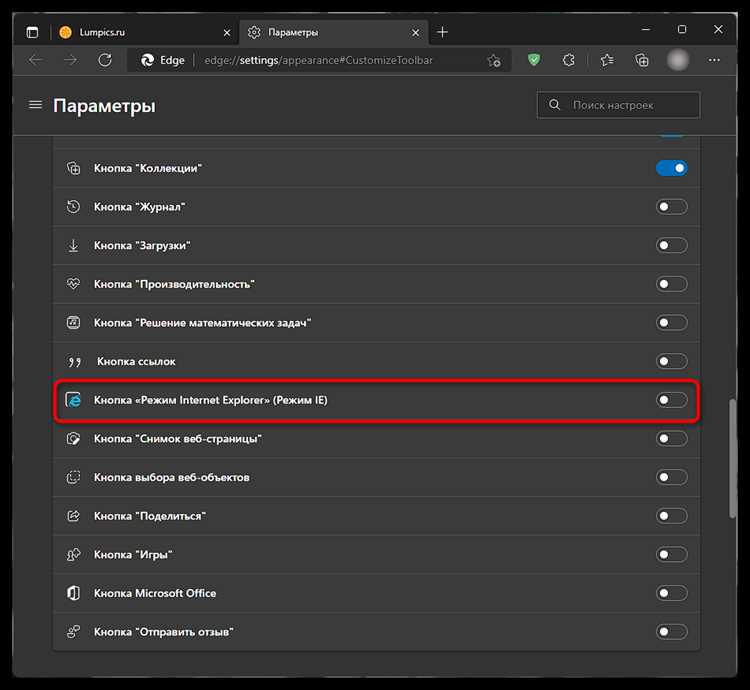Viewport: 750px width, 690px height.
Task: Click the Кнопка "Загрузки" label text
Action: click(142, 246)
